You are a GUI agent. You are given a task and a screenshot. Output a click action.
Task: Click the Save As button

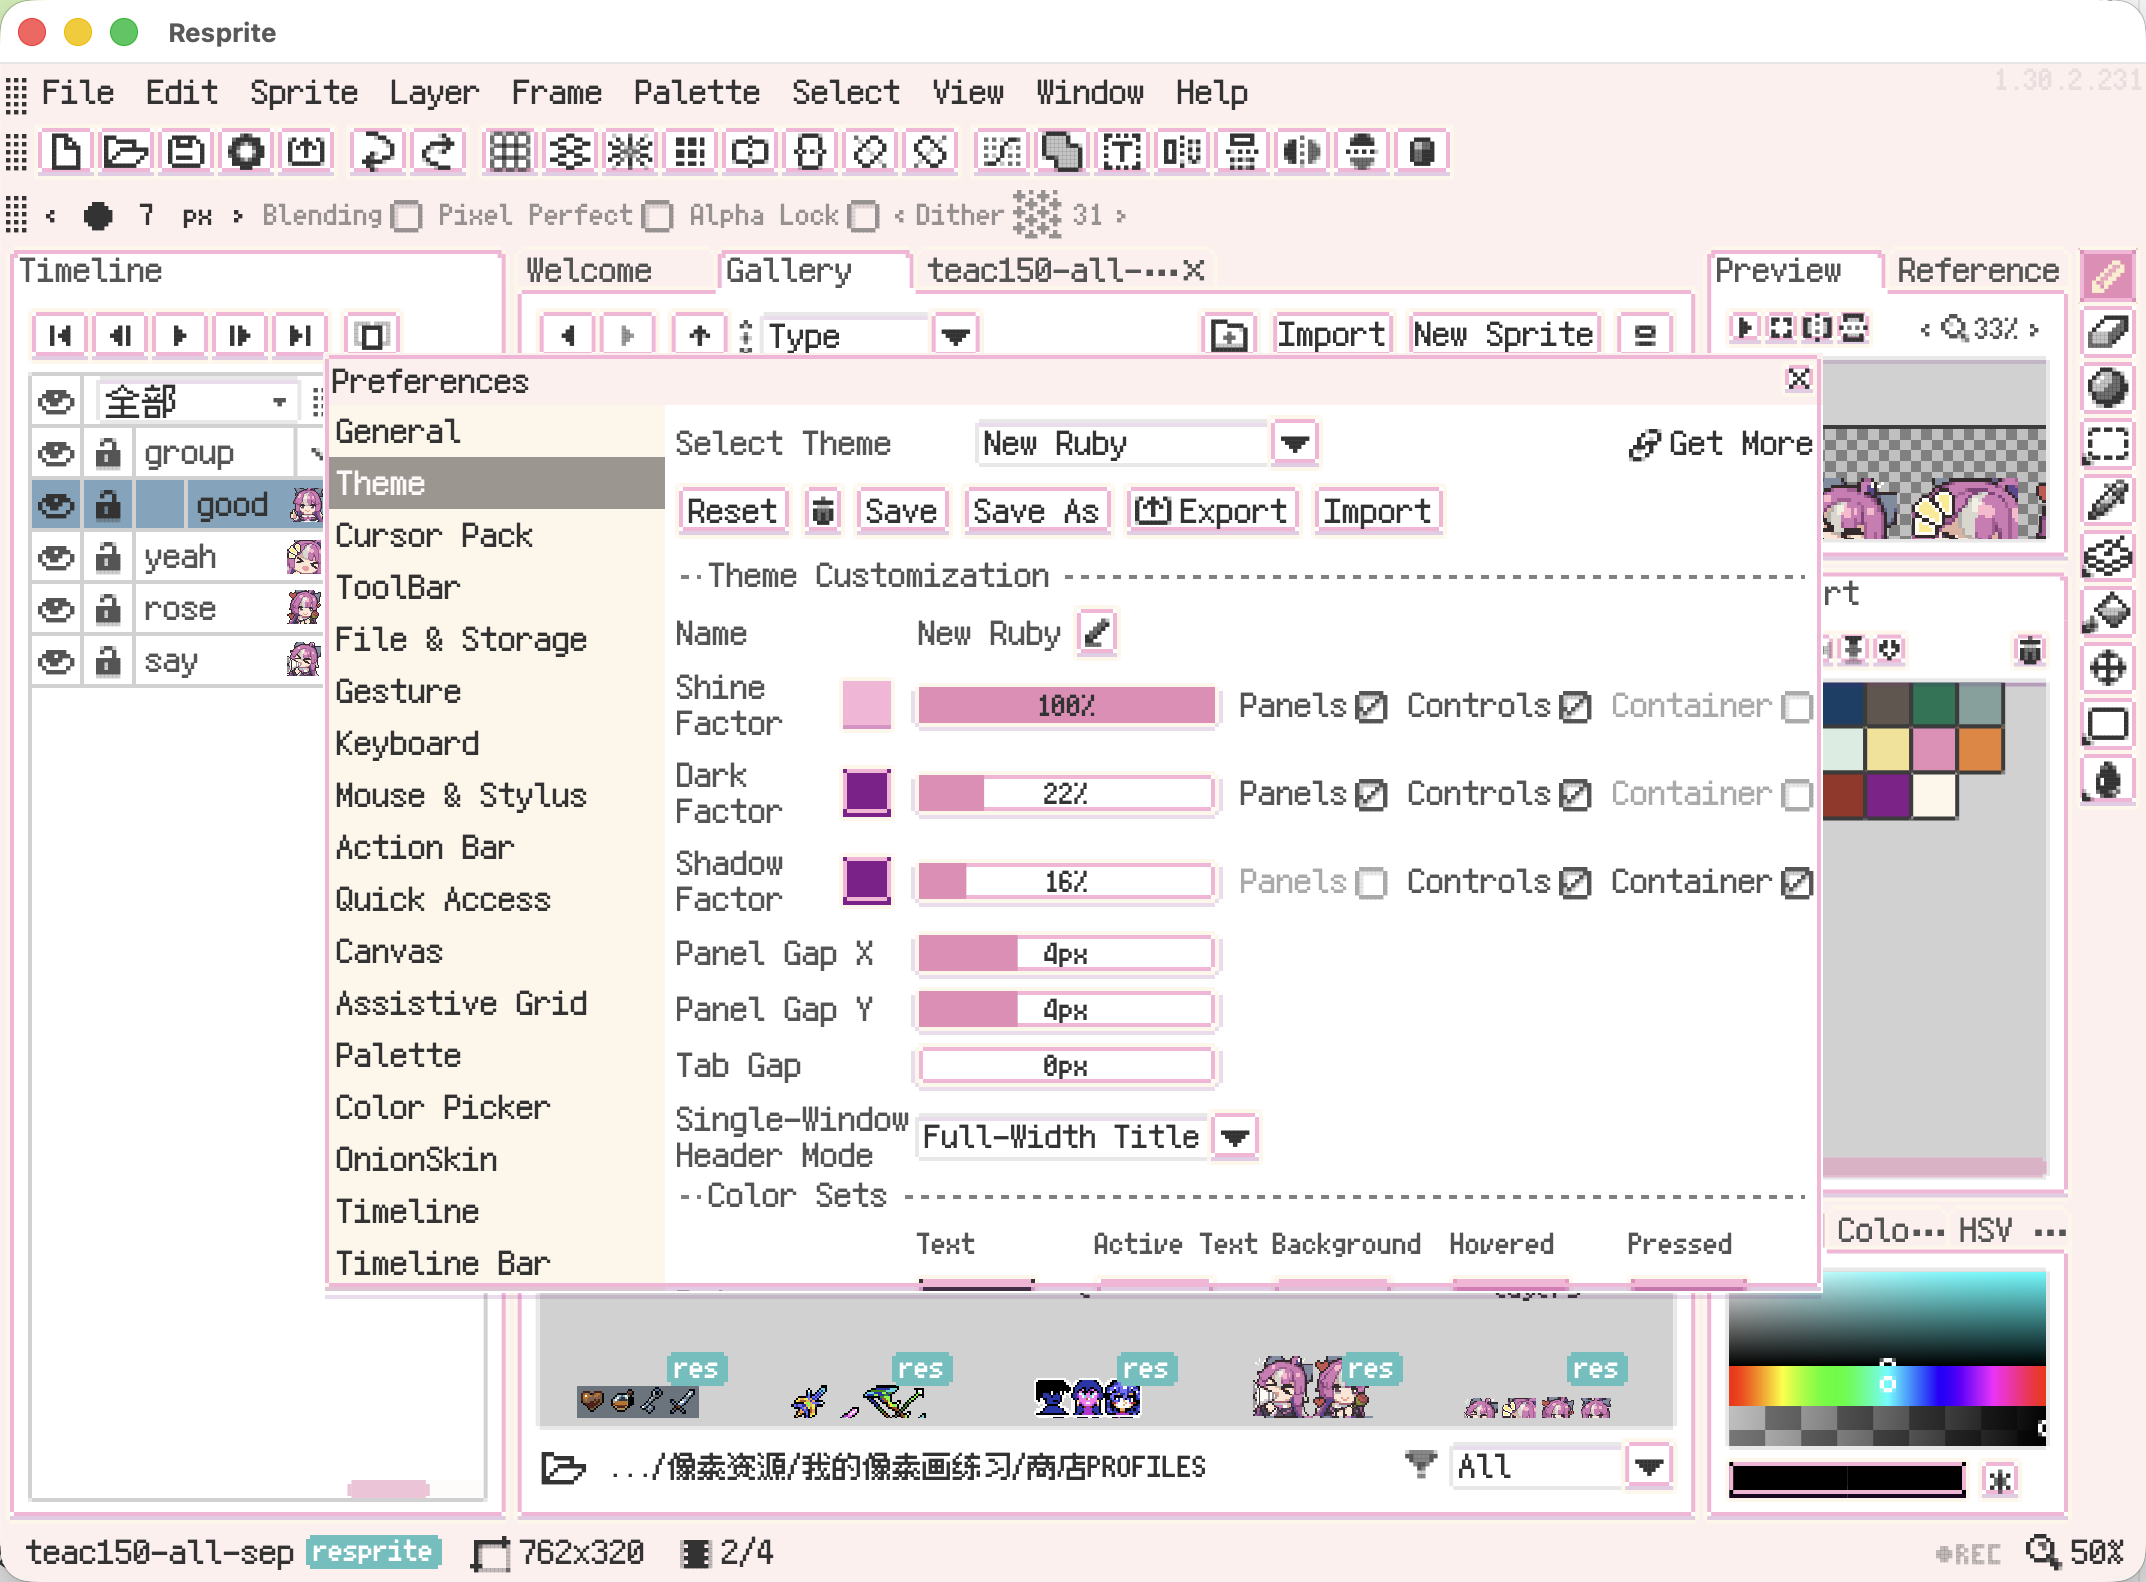tap(1035, 511)
